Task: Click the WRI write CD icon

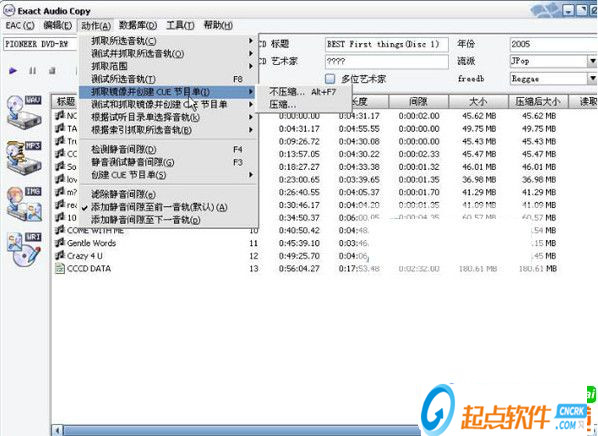Action: 24,249
